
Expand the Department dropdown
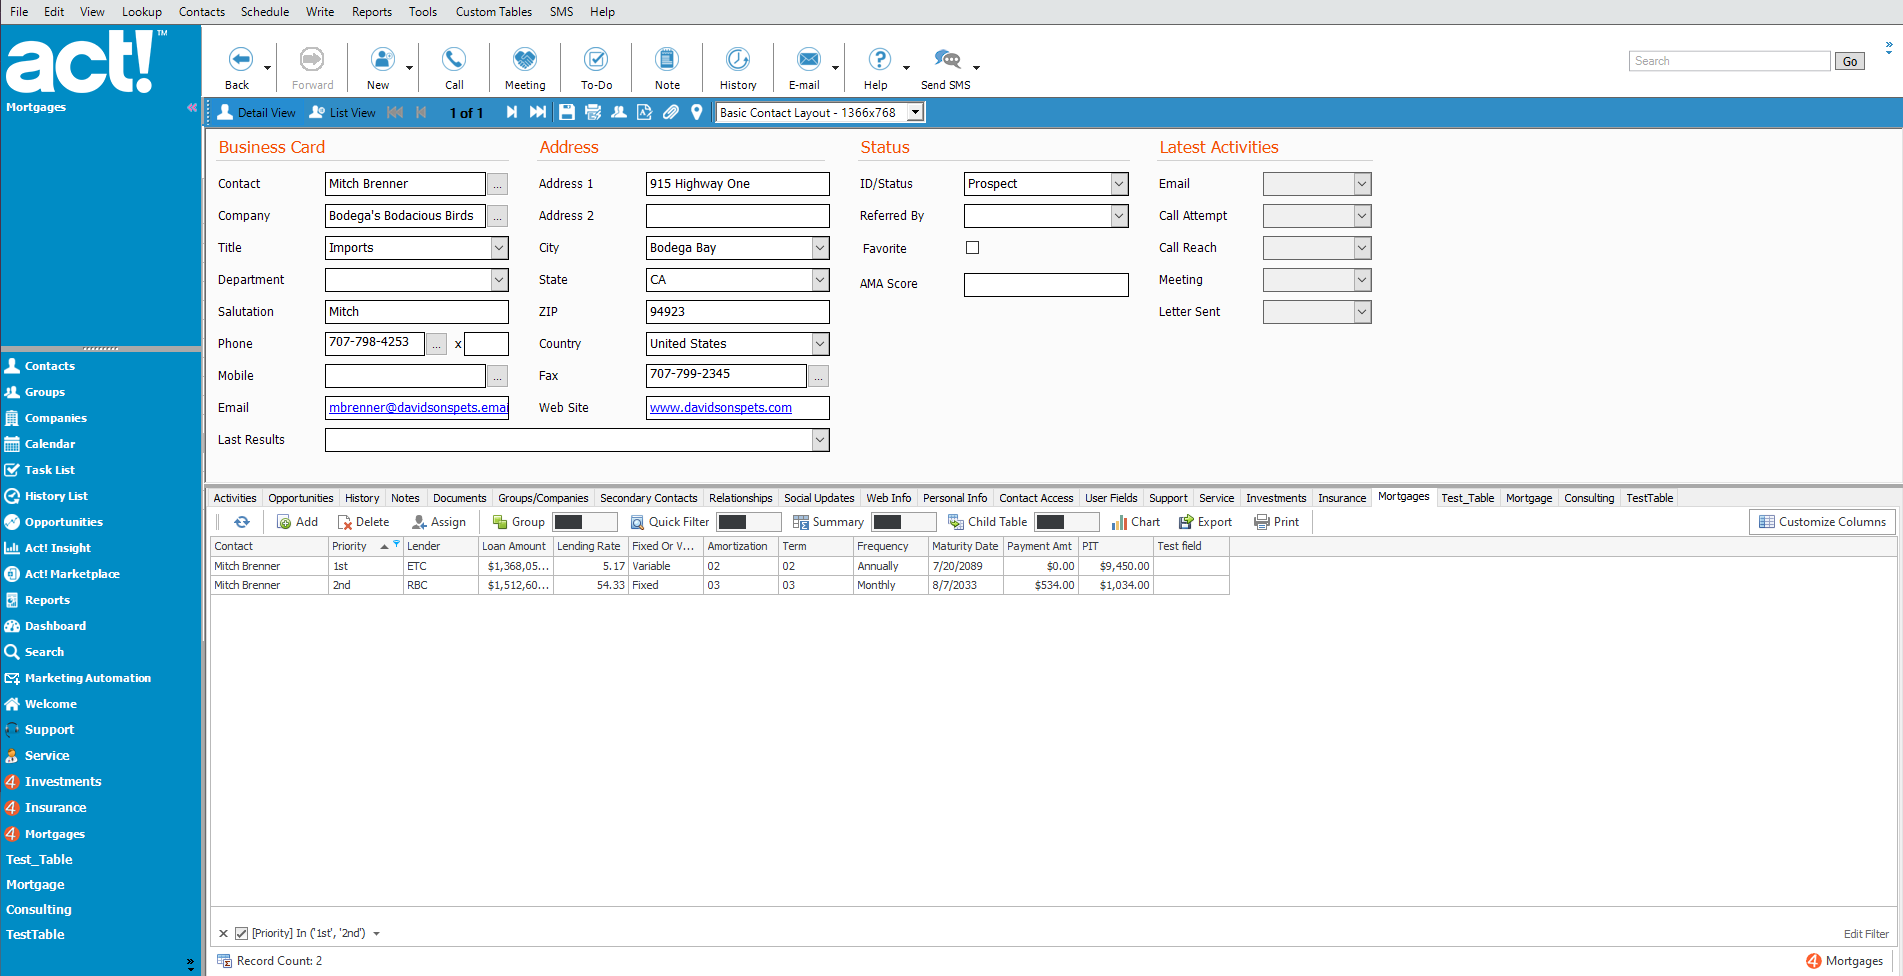[x=499, y=280]
